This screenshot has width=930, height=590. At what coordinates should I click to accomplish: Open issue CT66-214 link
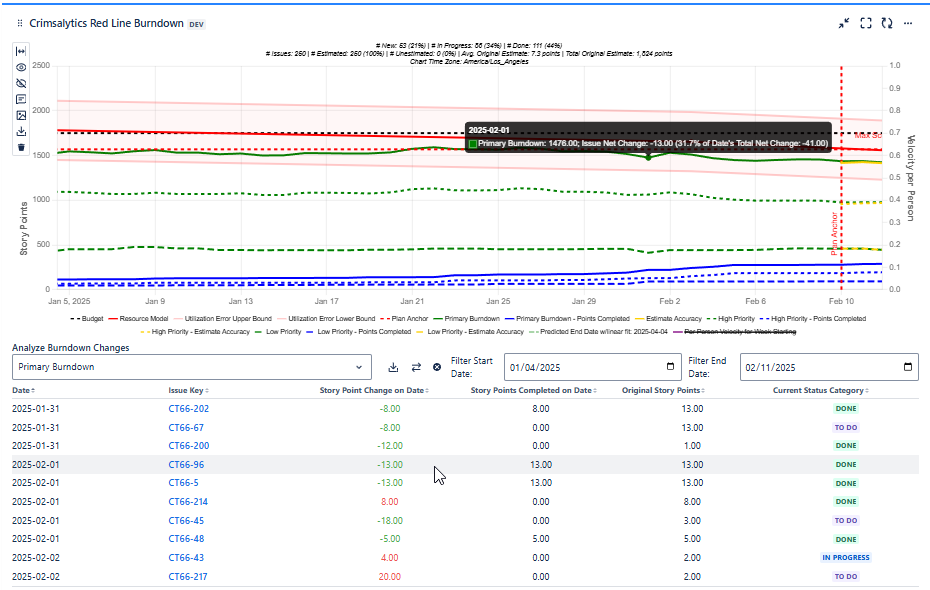coord(188,502)
